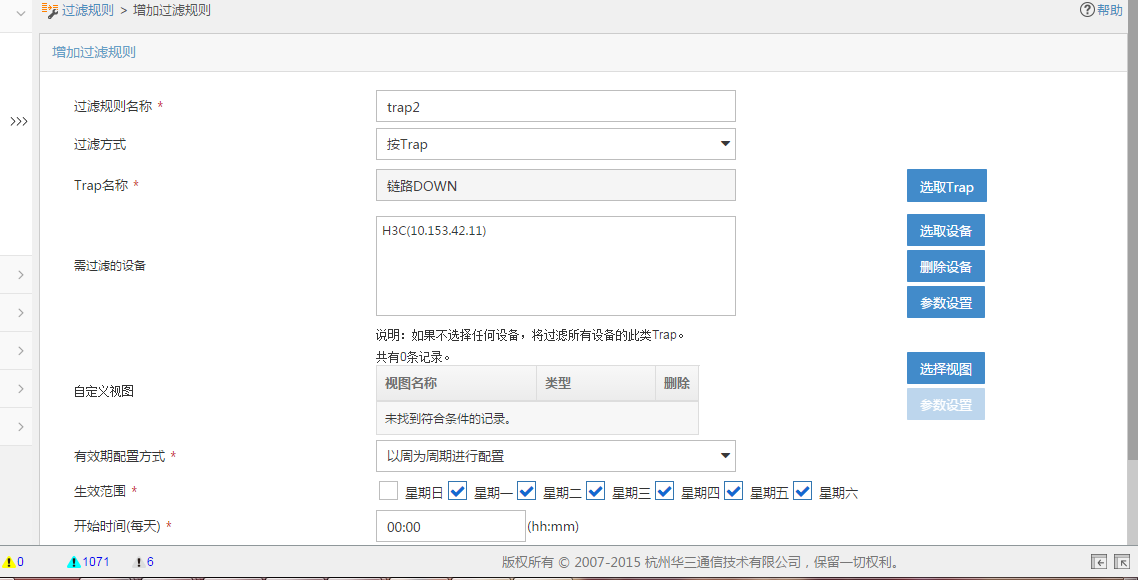
Task: Click the 选取设备 button
Action: pyautogui.click(x=945, y=231)
